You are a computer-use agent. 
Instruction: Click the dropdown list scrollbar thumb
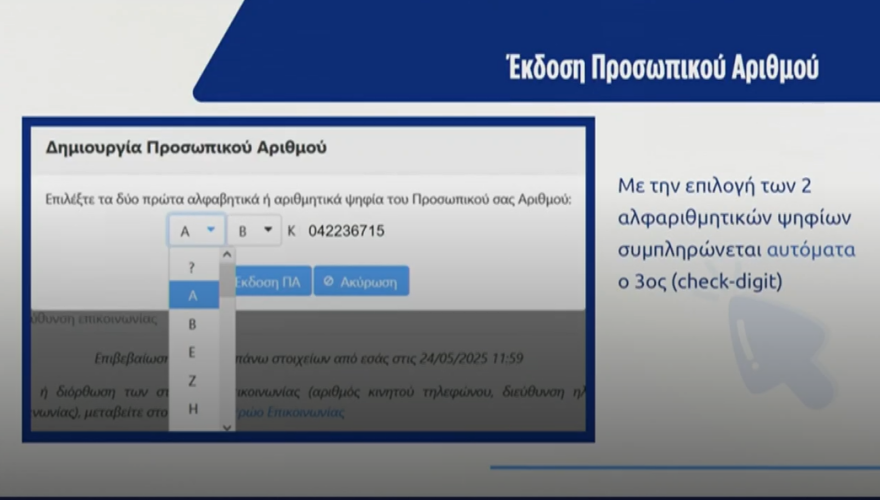pos(227,280)
